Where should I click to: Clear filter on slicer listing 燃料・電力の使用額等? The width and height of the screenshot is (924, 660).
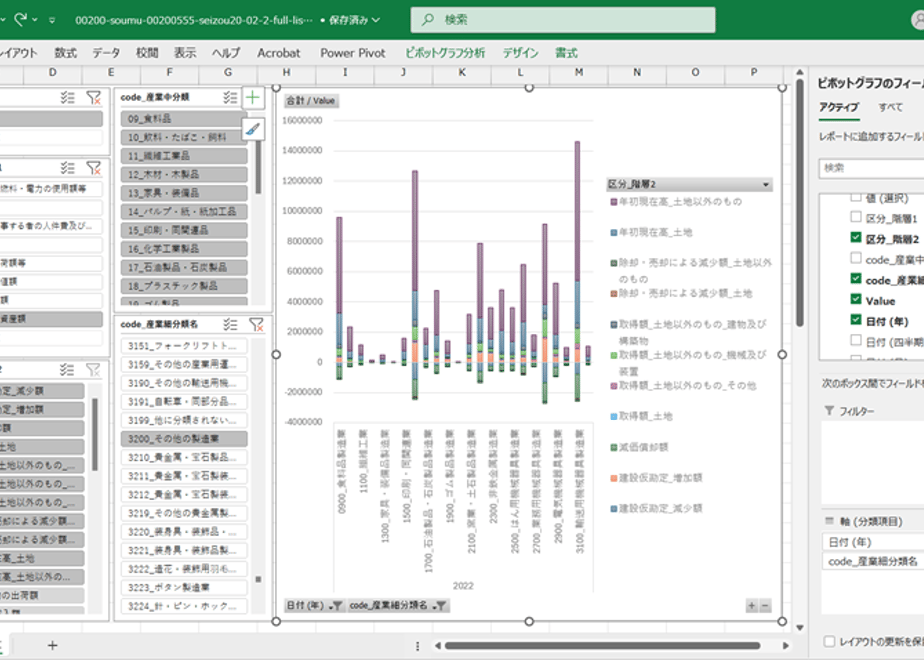tap(93, 168)
